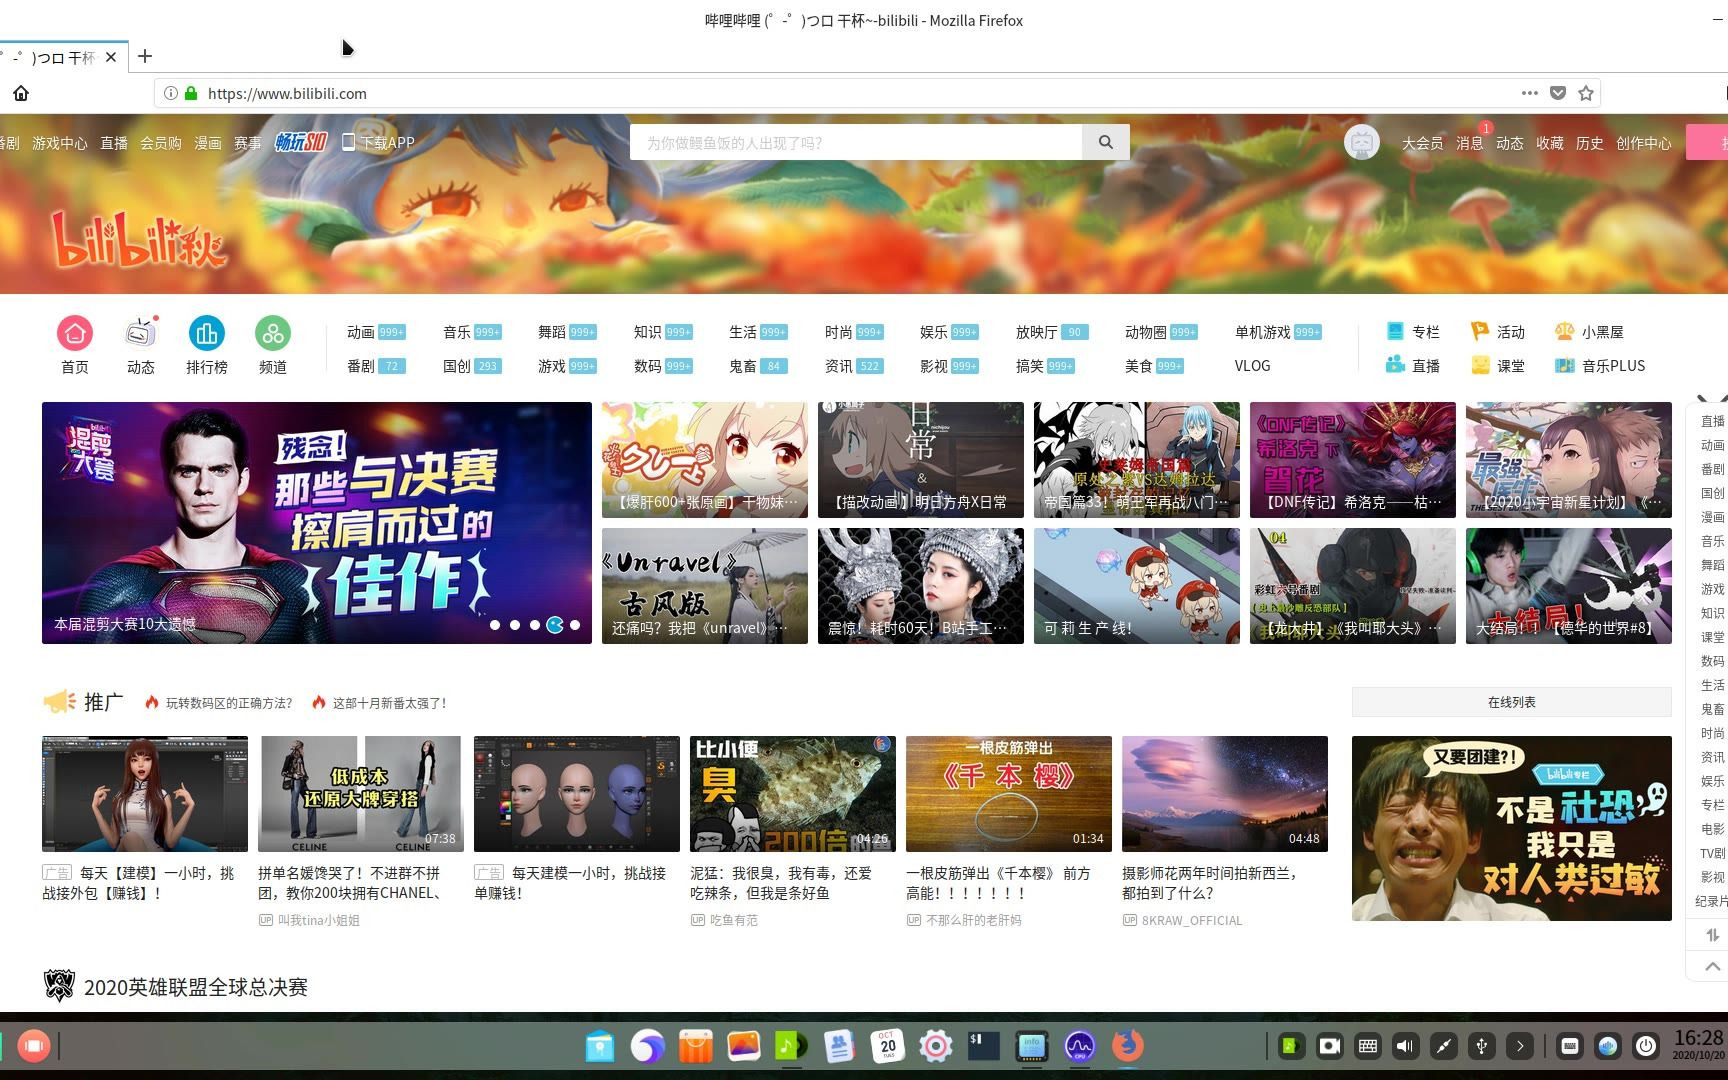Click the 畅玩S10 promo link
Viewport: 1728px width, 1080px height.
[301, 142]
